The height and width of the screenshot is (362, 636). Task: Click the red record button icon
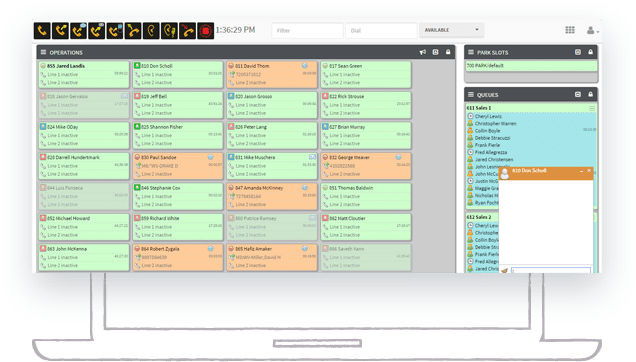pos(206,30)
